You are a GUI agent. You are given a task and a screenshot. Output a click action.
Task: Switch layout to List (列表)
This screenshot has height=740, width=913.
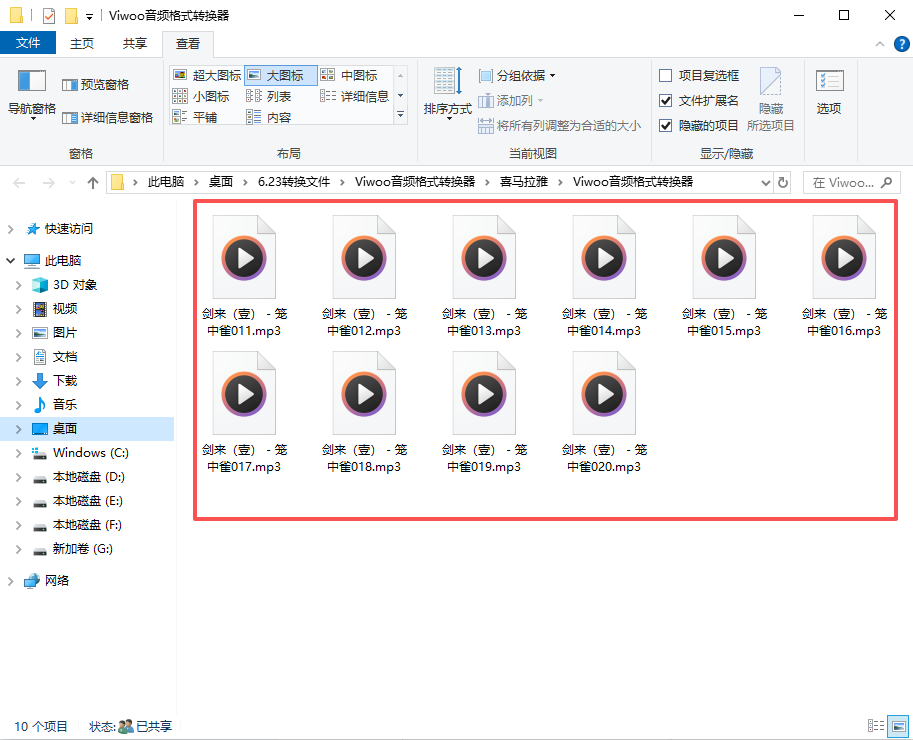click(x=268, y=96)
